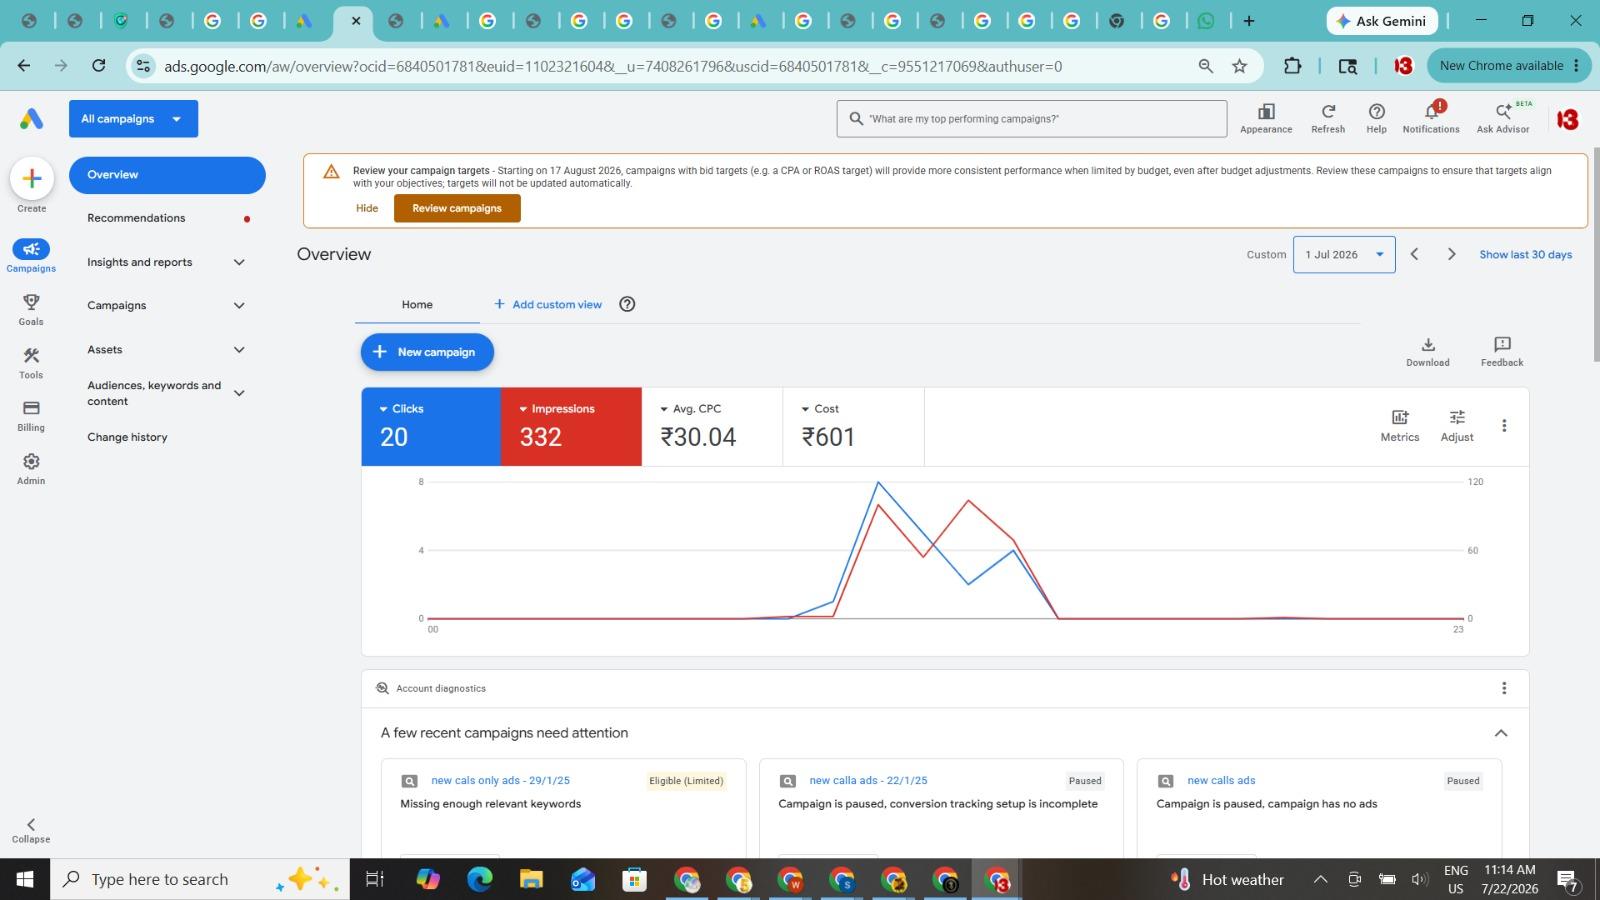Screen dimensions: 1600x900
Task: Open the Adjust sliders icon
Action: coord(1457,417)
